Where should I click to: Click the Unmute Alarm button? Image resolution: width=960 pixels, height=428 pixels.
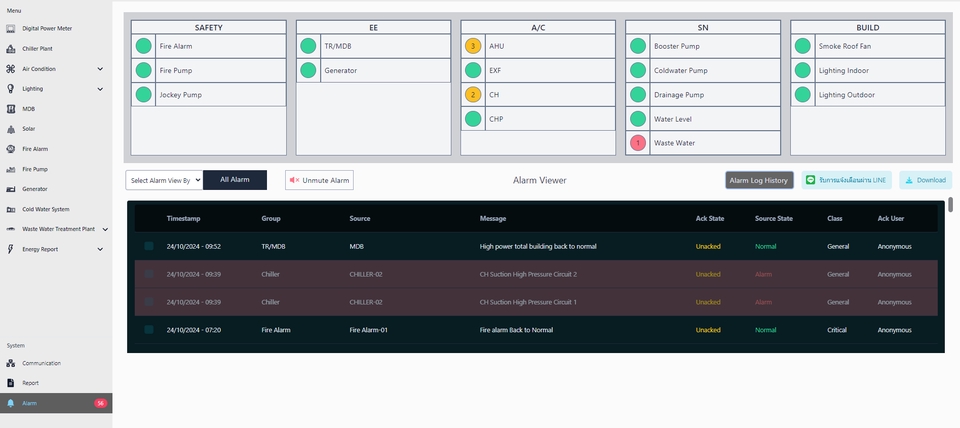pyautogui.click(x=319, y=181)
